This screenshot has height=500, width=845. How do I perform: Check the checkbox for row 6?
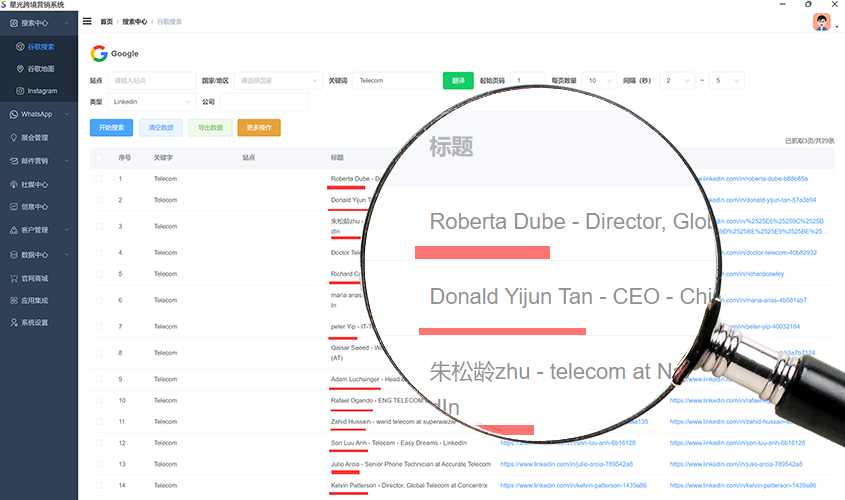99,300
